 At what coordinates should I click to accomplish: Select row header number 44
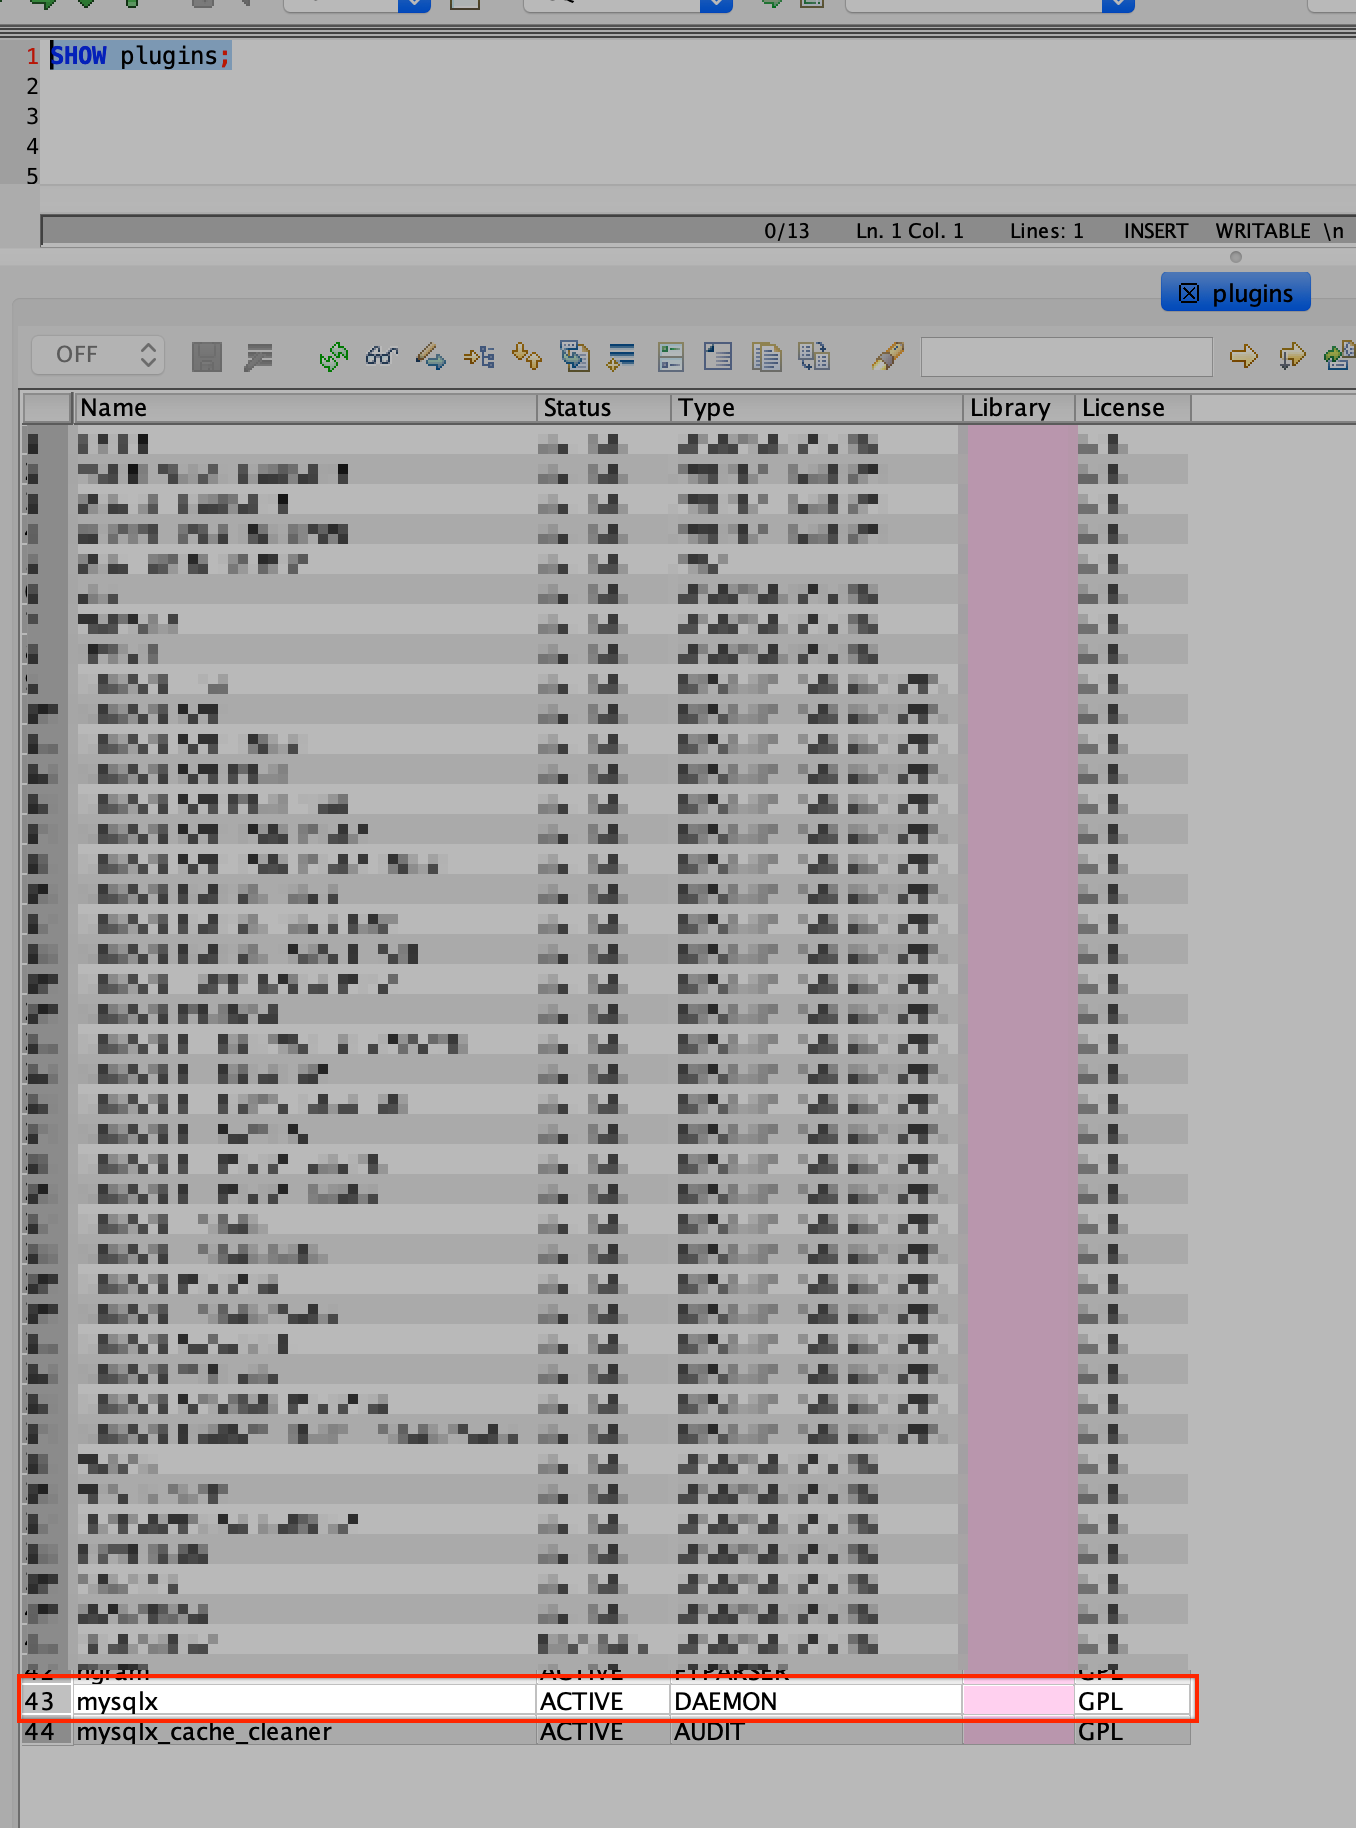tap(46, 1731)
